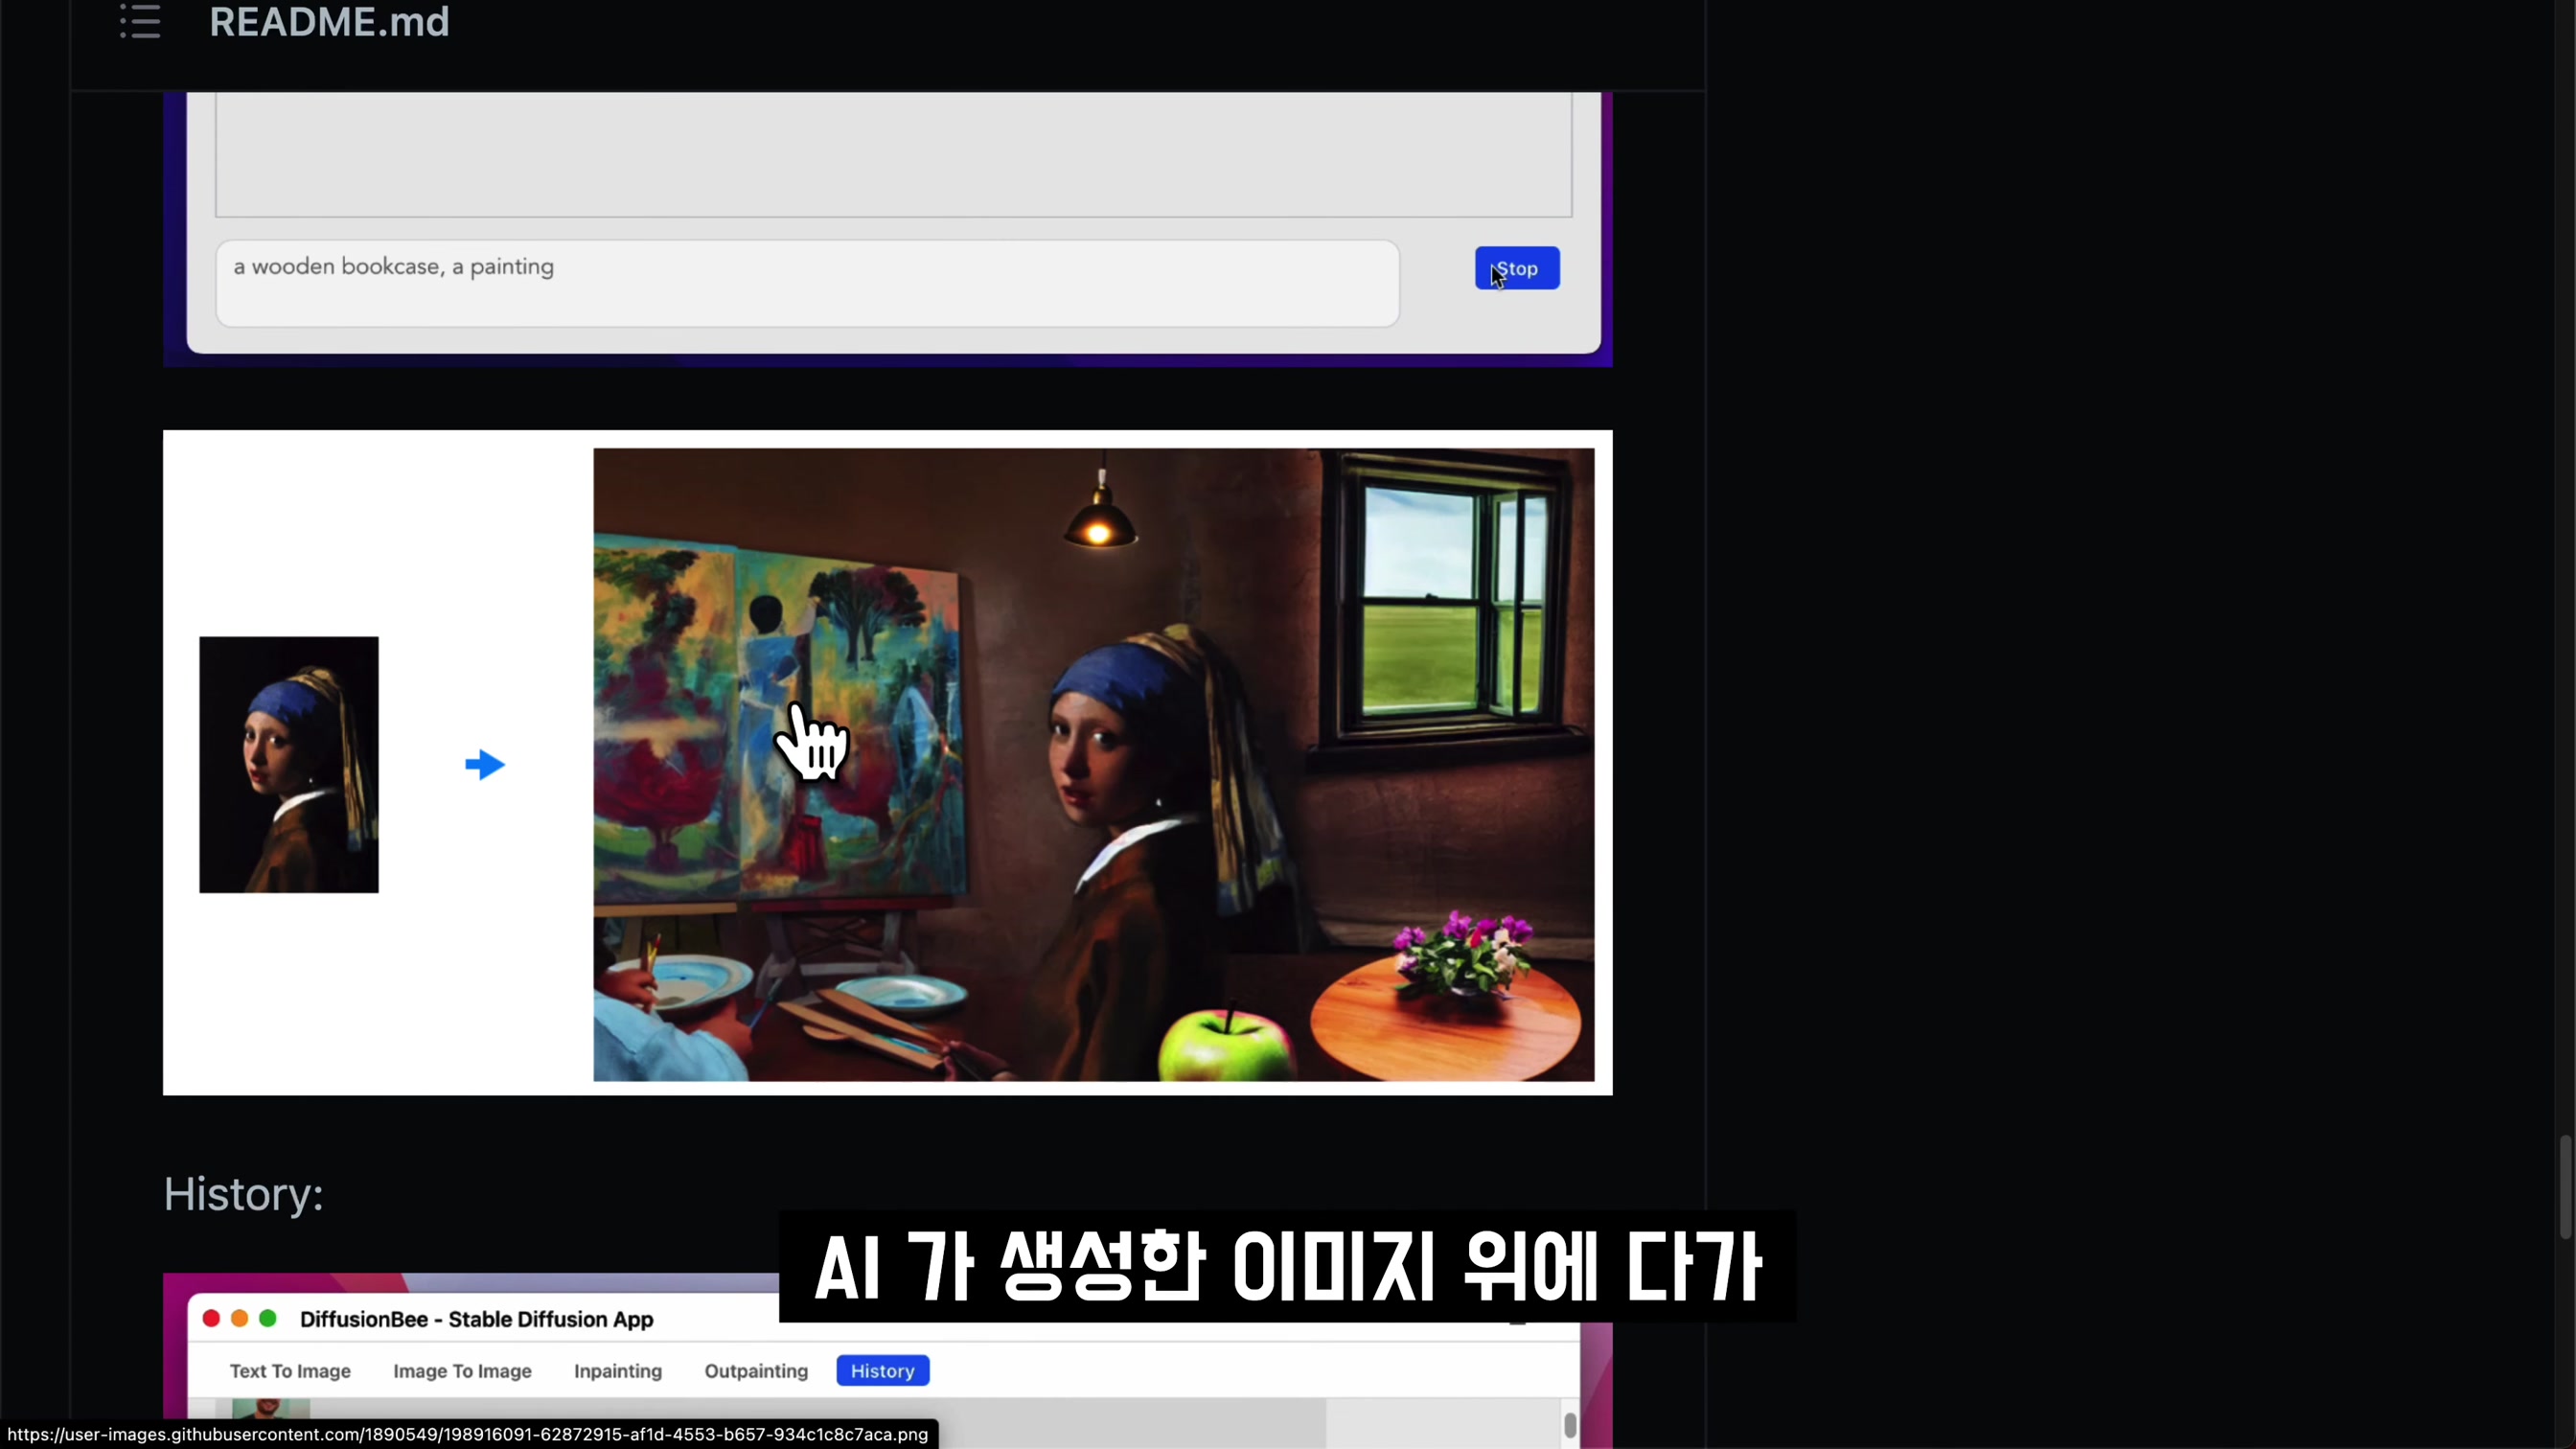Click the red close dot of DiffusionBee window
This screenshot has height=1449, width=2576.
tap(211, 1318)
